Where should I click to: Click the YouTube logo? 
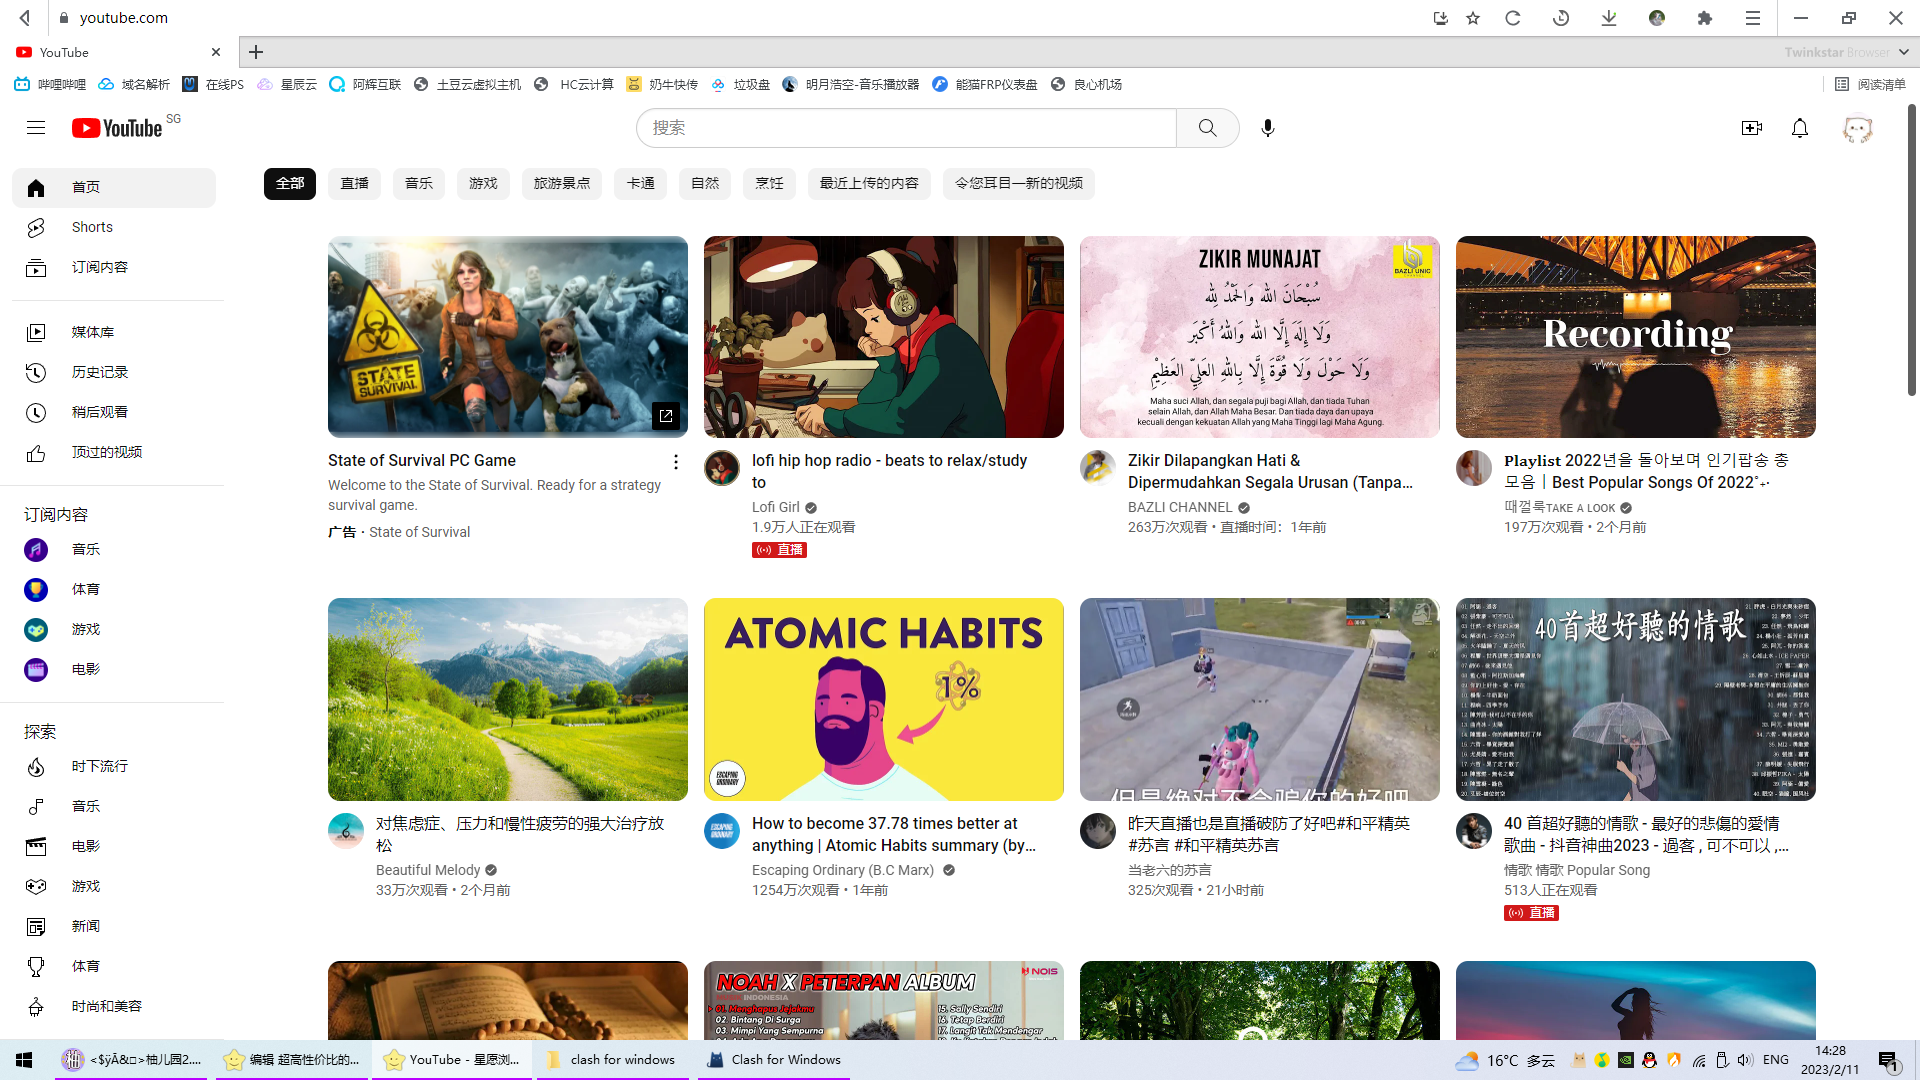click(x=117, y=128)
